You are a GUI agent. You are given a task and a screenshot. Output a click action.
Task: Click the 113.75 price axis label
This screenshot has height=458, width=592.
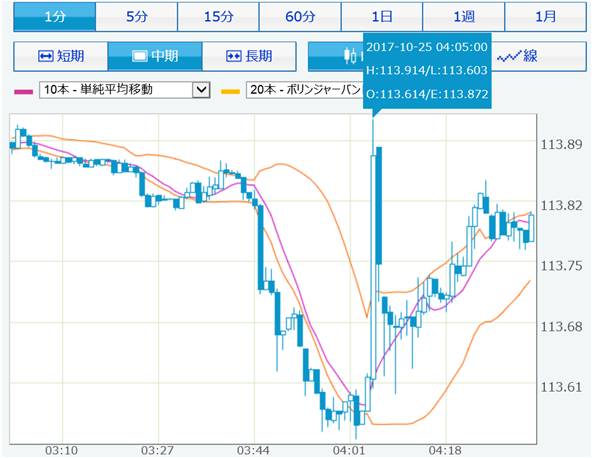(561, 266)
